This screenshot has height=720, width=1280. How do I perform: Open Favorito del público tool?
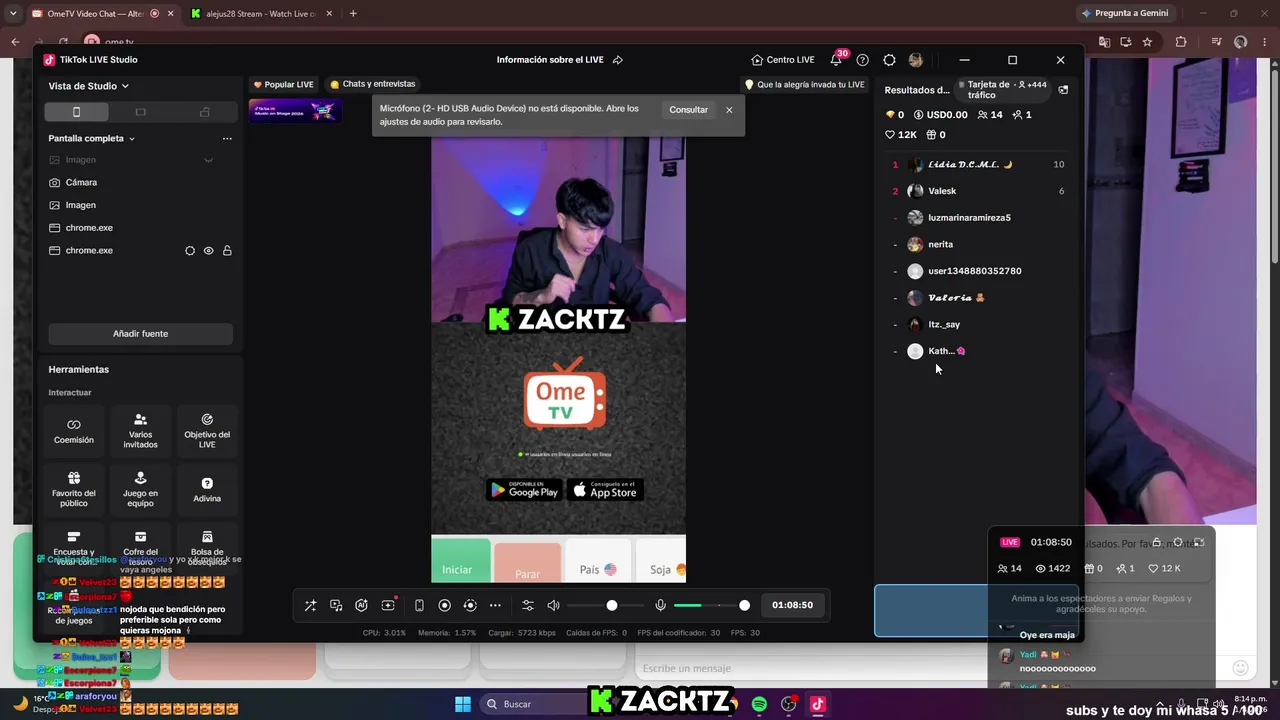[74, 489]
